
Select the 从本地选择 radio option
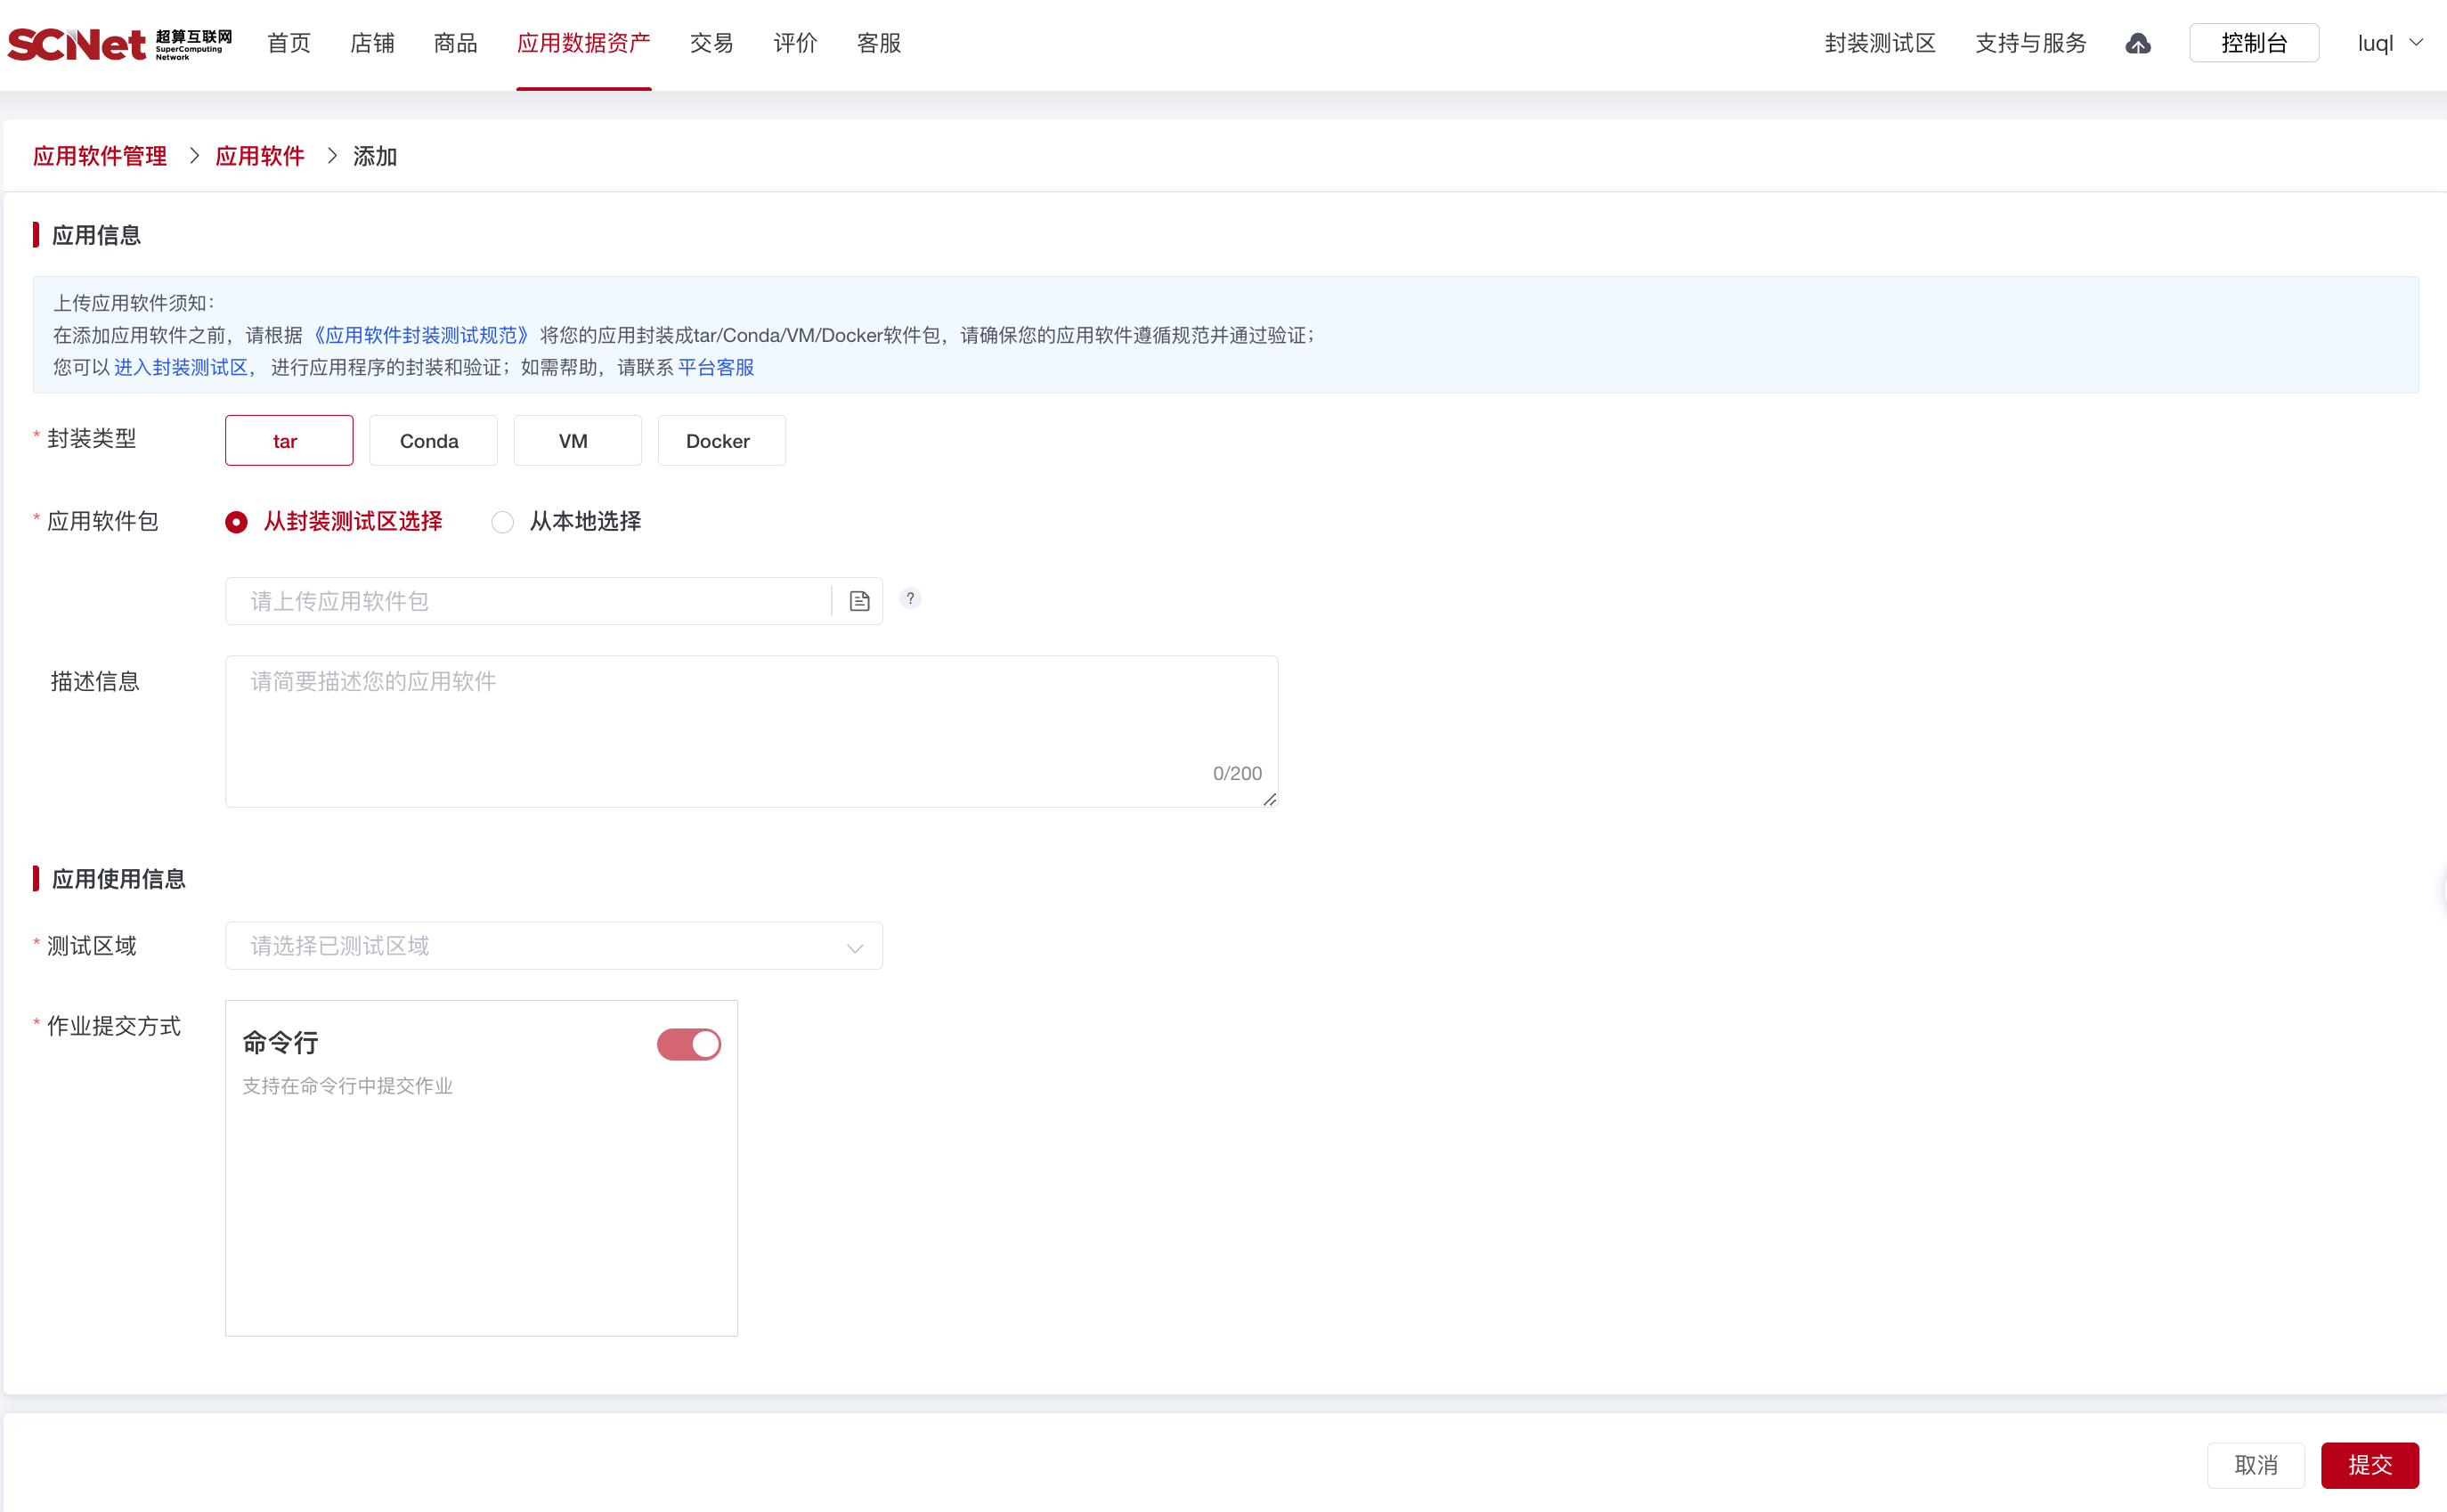click(503, 521)
